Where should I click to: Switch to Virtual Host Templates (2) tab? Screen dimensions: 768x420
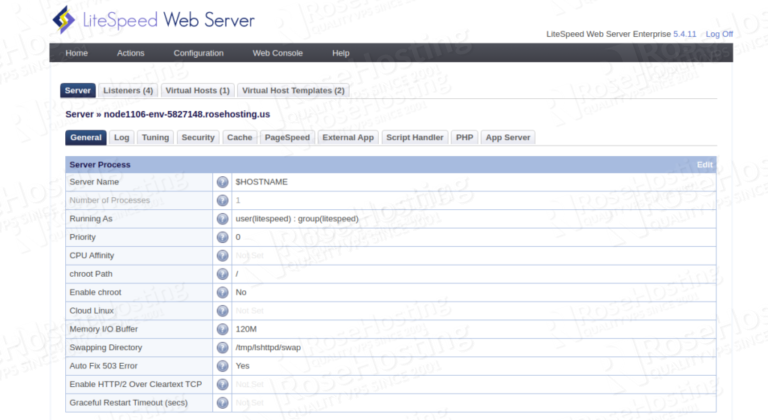(293, 90)
